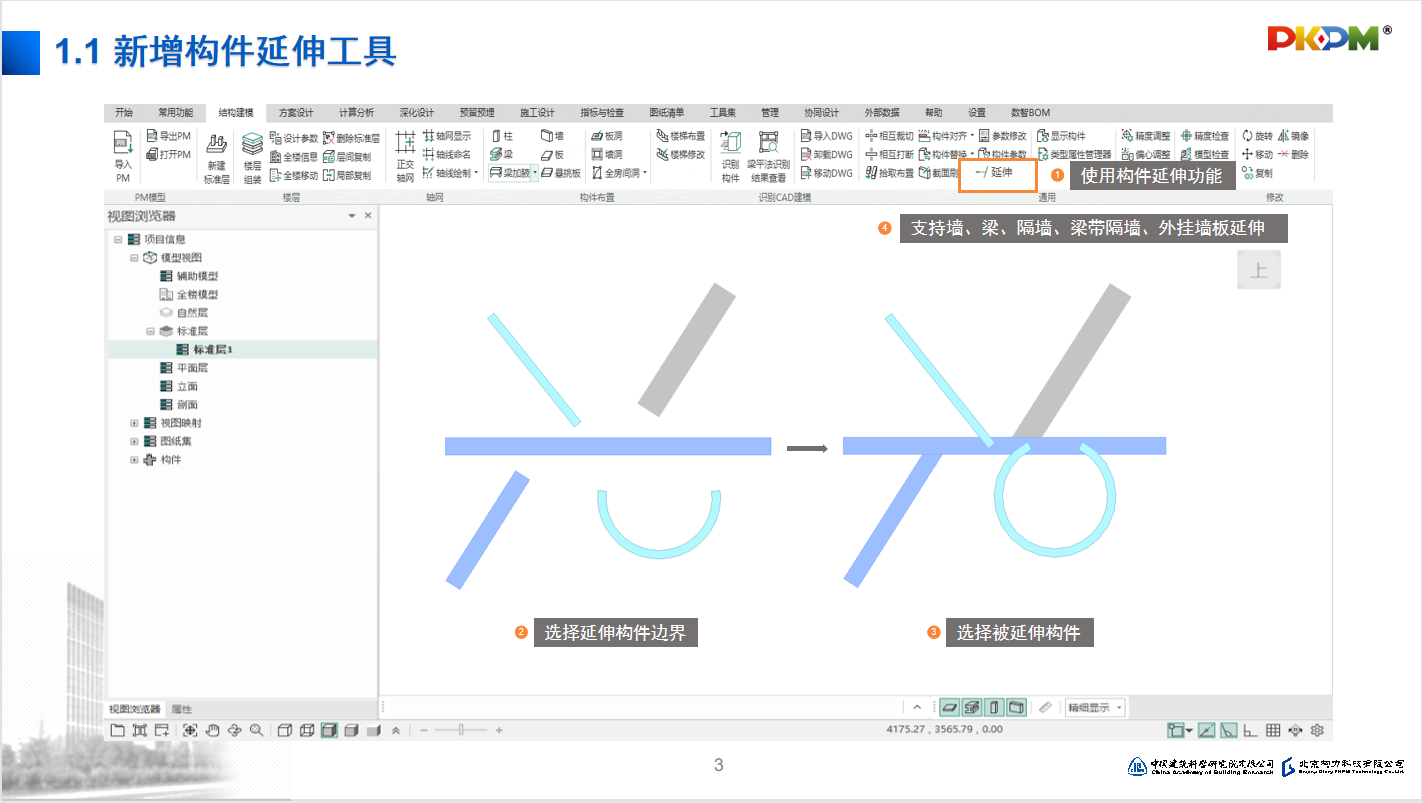This screenshot has width=1422, height=803.
Task: Switch to the 深化设计 ribbon tab
Action: click(x=416, y=113)
